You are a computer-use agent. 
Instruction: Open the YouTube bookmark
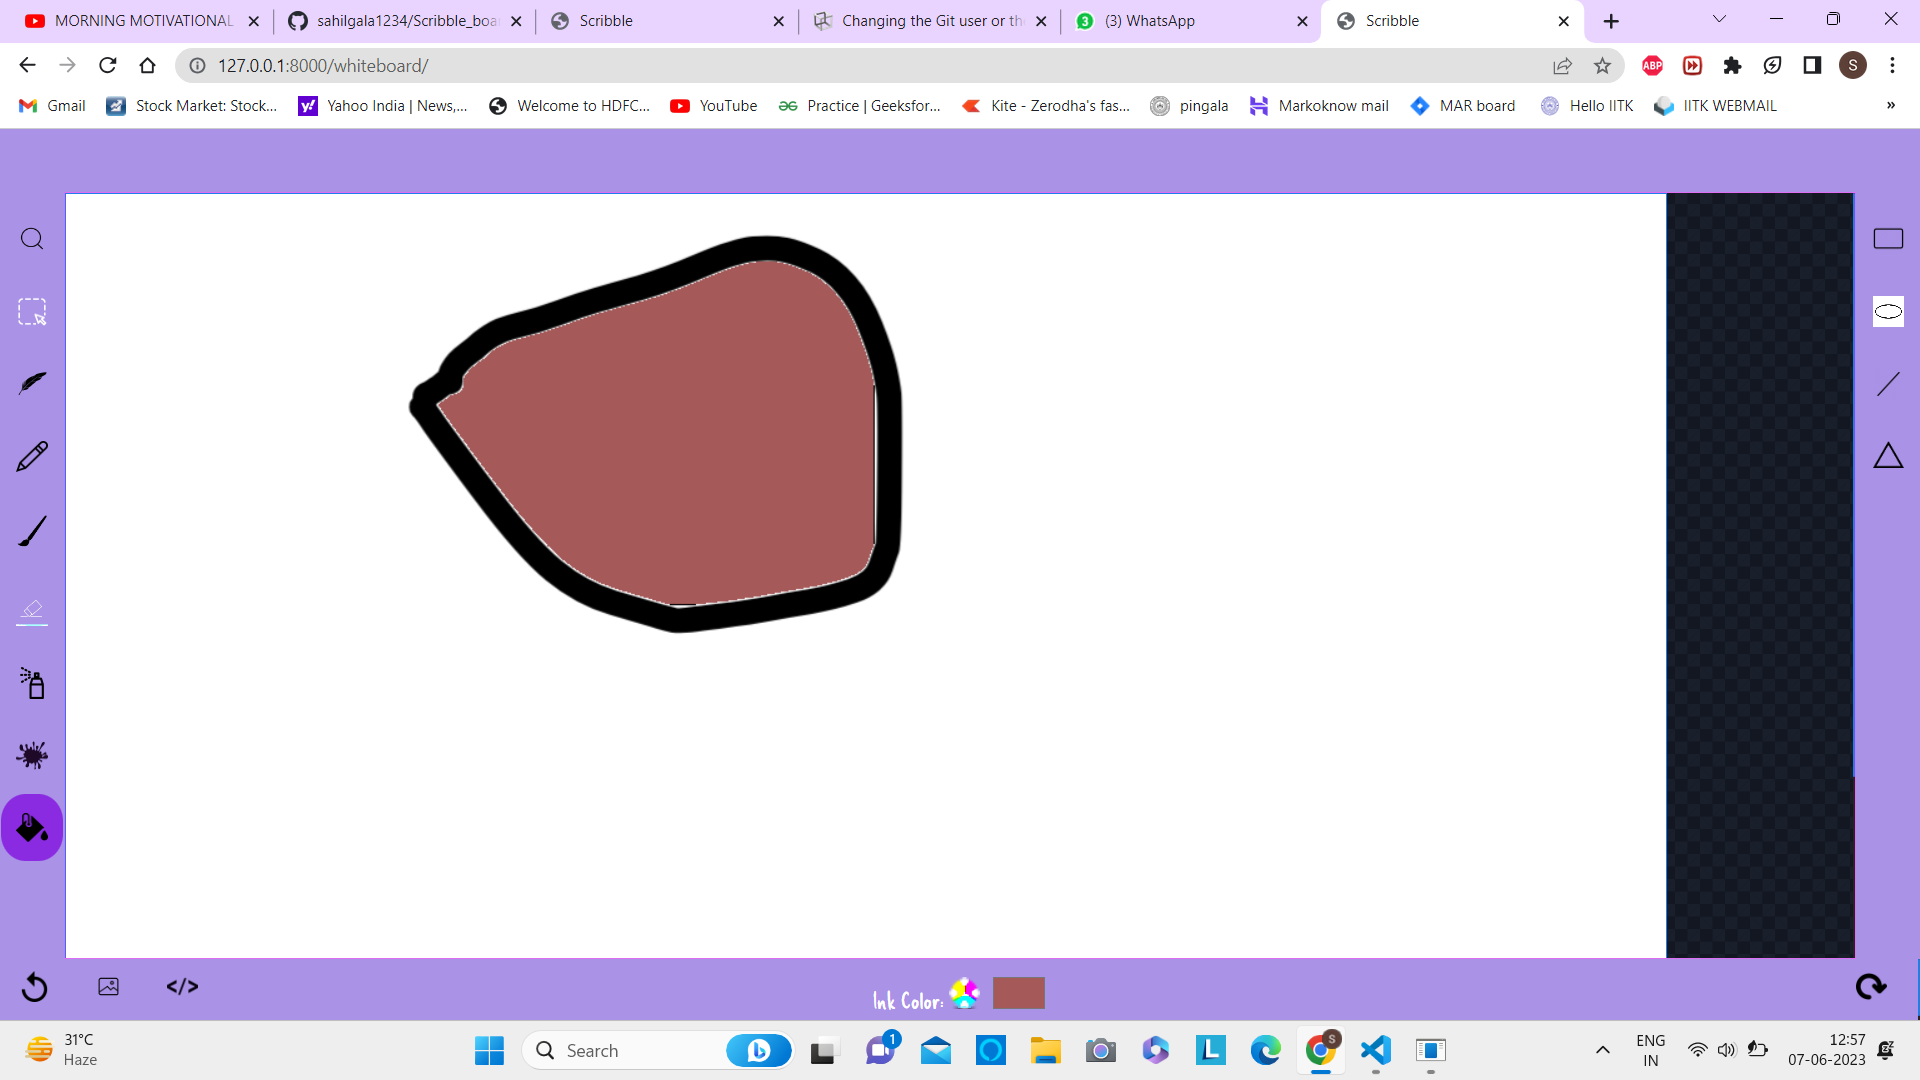[x=713, y=105]
